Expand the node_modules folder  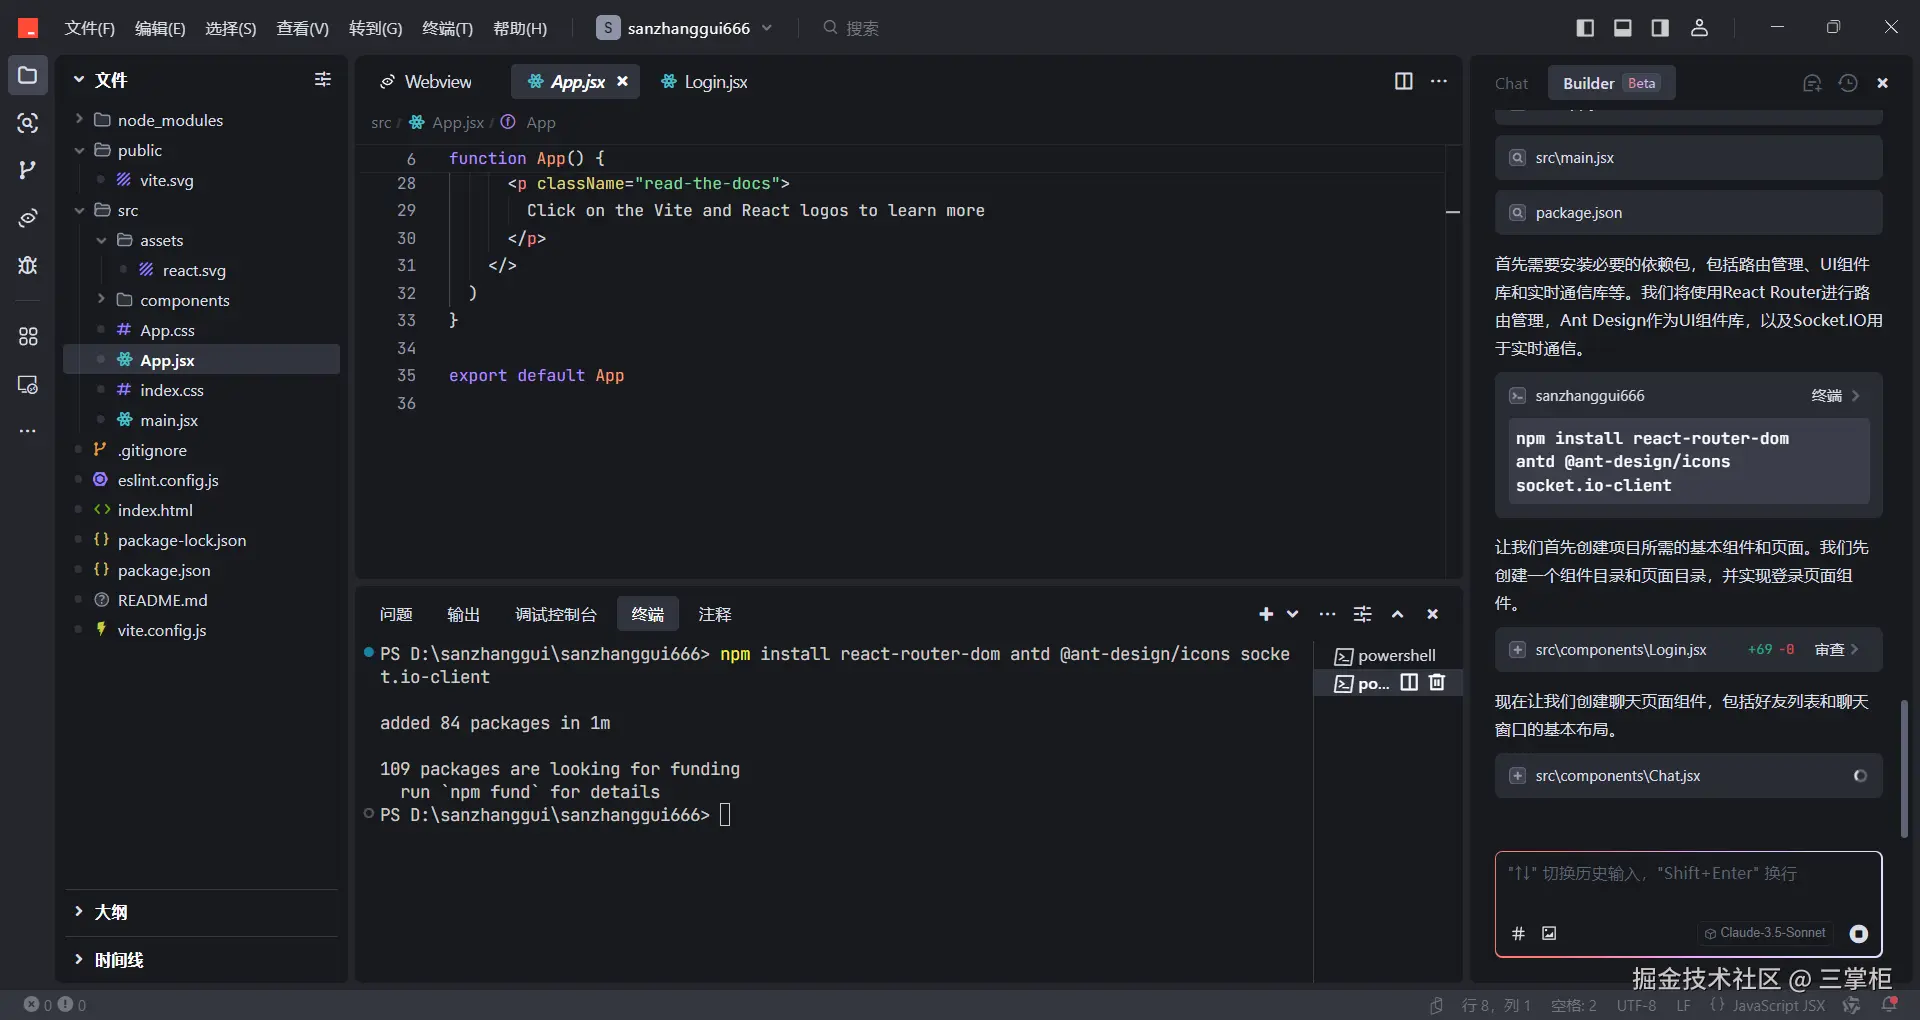tap(170, 120)
